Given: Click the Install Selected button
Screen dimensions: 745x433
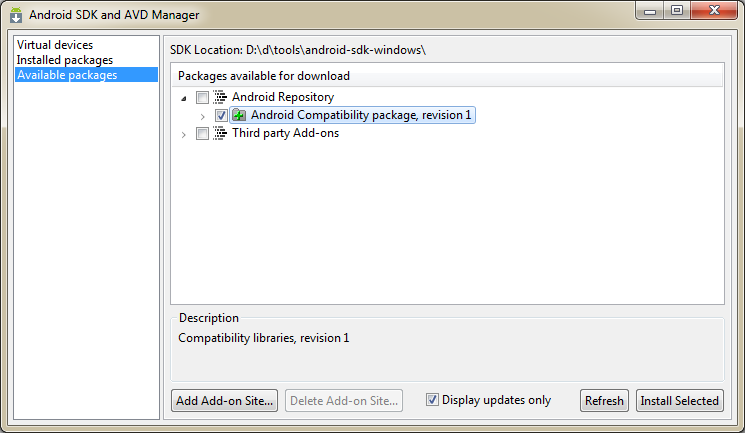Looking at the screenshot, I should [679, 401].
